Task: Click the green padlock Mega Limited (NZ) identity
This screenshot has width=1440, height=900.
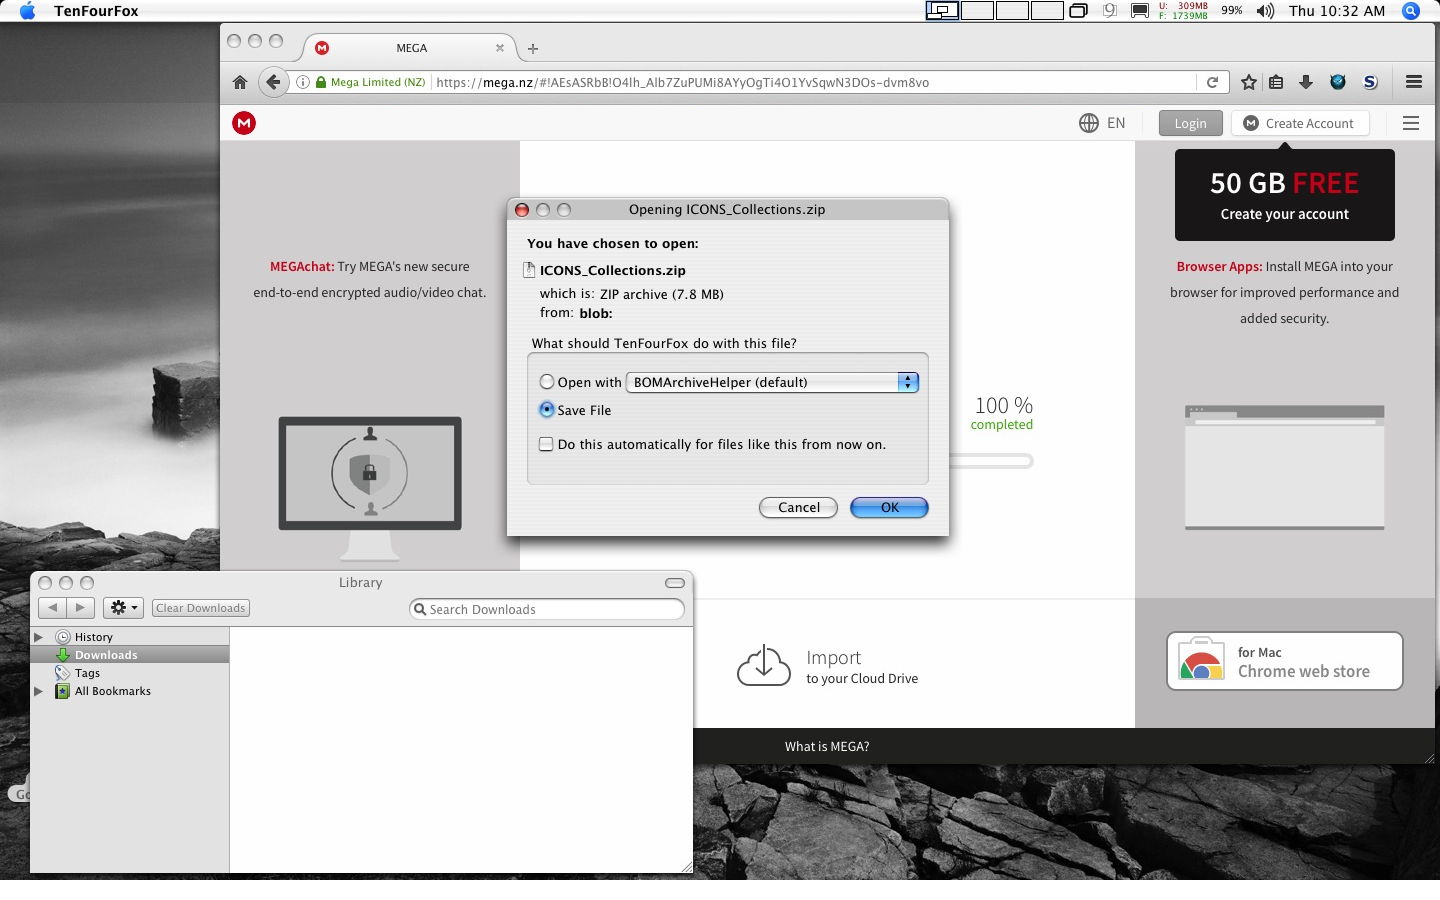Action: pos(371,82)
